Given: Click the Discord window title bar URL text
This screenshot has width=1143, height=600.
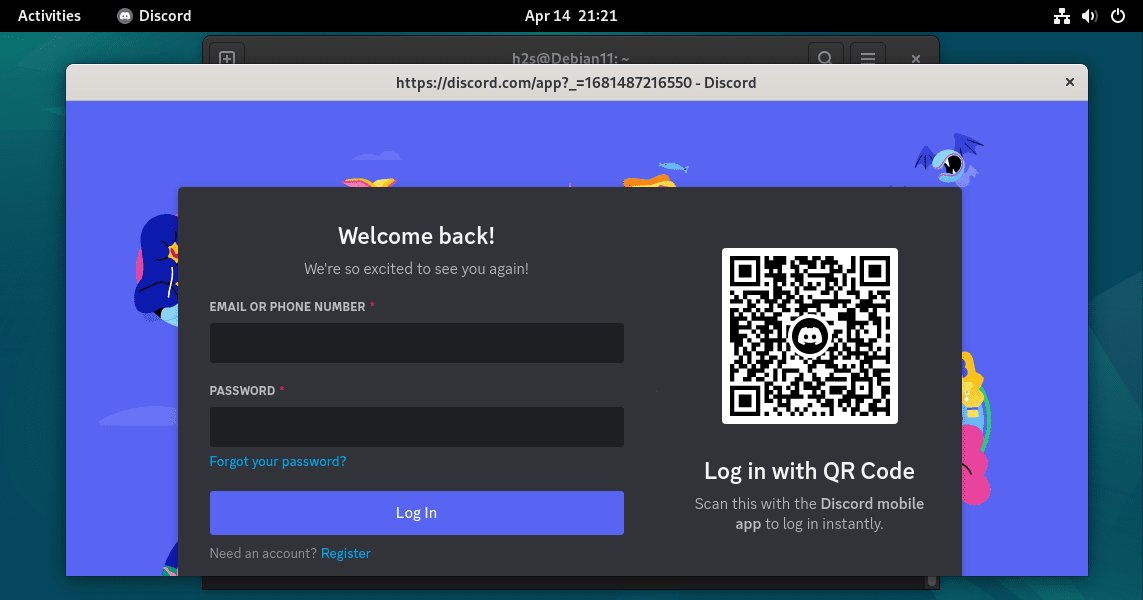Looking at the screenshot, I should (576, 82).
